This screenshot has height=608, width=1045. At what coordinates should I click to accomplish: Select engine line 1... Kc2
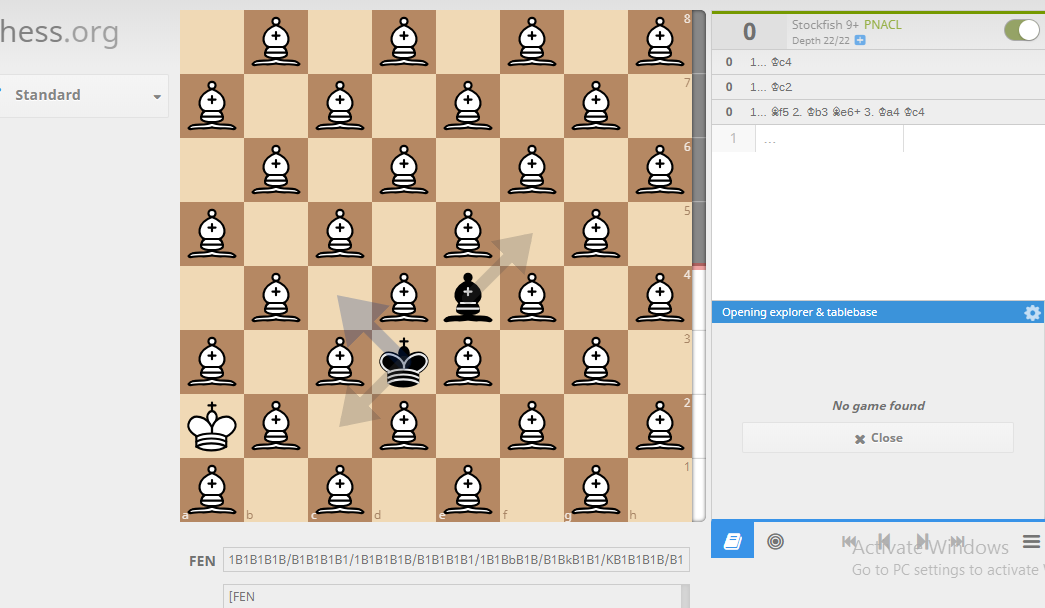[x=878, y=87]
